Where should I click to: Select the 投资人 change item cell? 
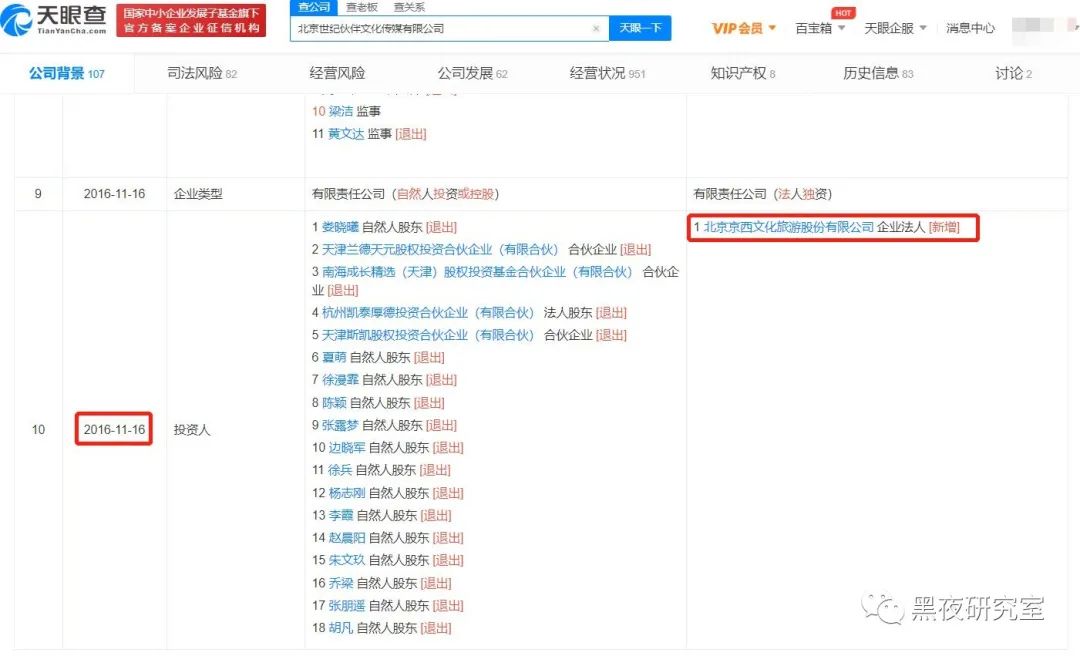pyautogui.click(x=191, y=430)
